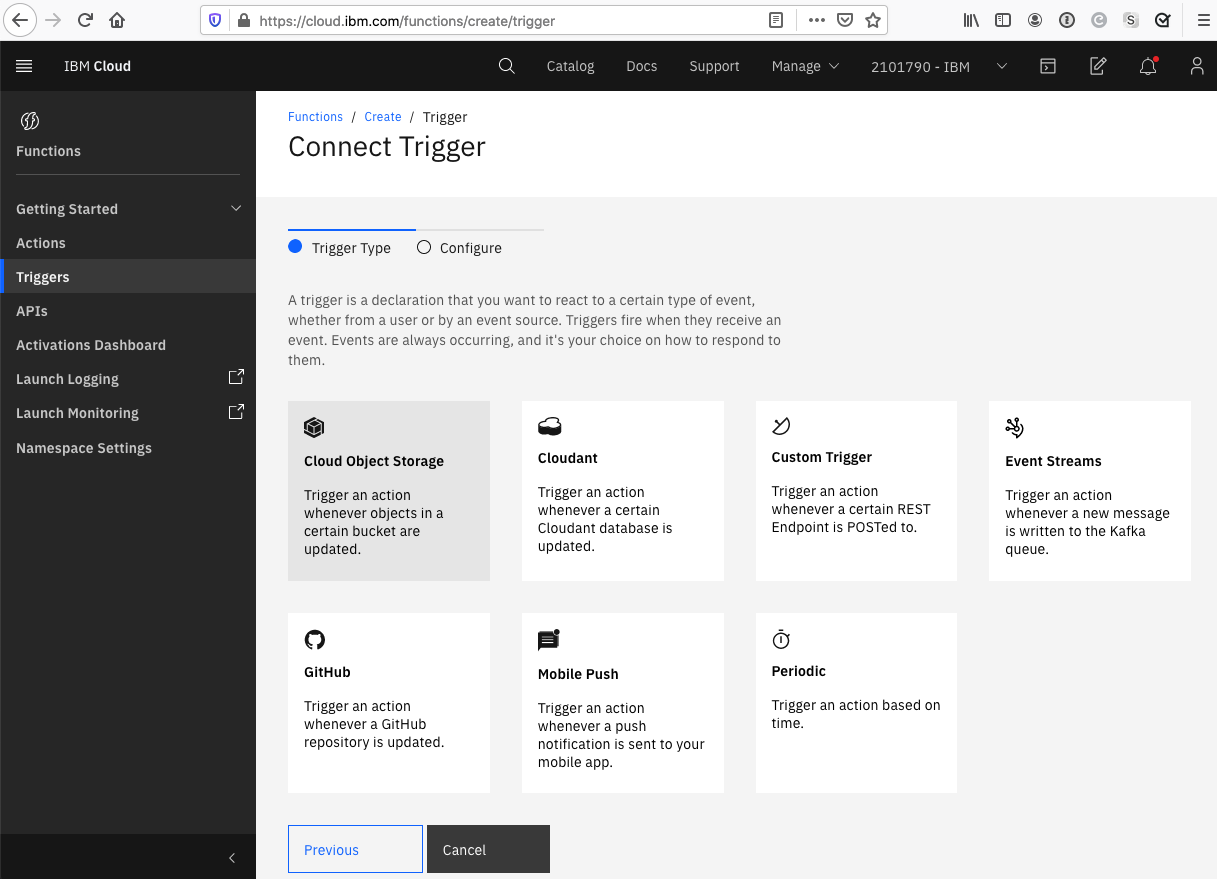The height and width of the screenshot is (879, 1217).
Task: Open the user profile icon
Action: coord(1197,66)
